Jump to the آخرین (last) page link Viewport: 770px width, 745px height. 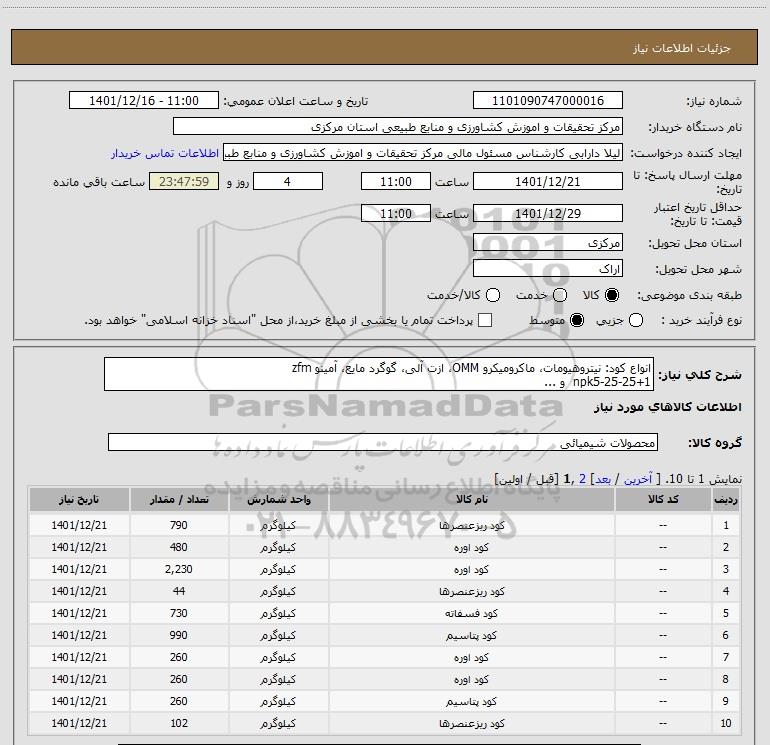click(638, 479)
